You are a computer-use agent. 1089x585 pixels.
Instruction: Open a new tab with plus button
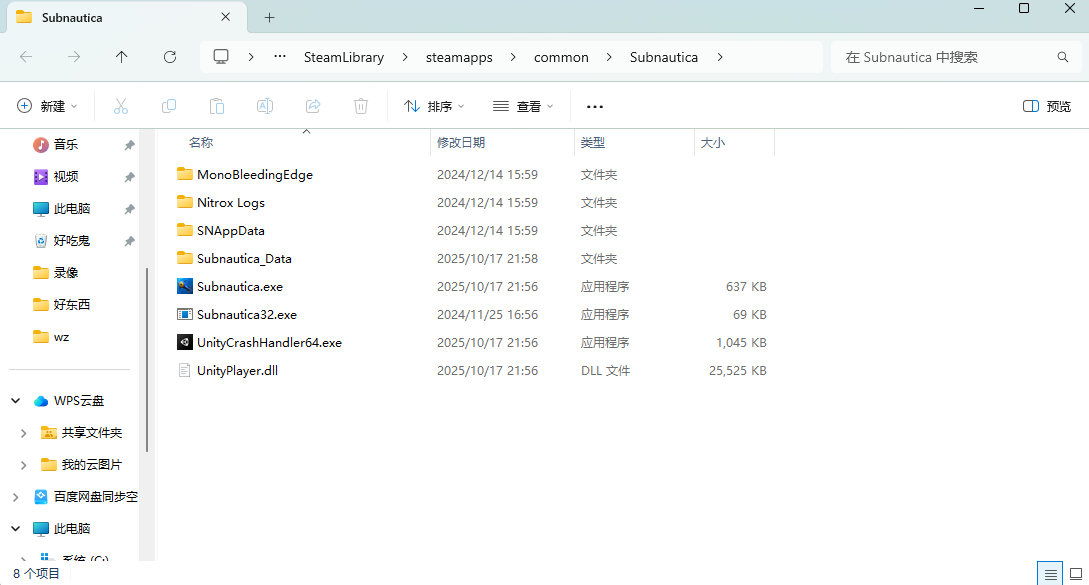pos(269,17)
